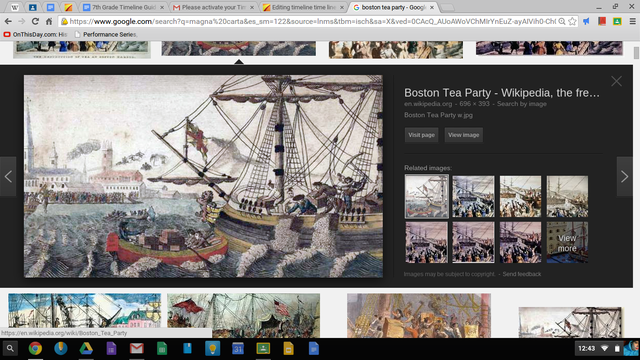Open Google Classroom shelf icon
The width and height of the screenshot is (640, 360).
[263, 349]
